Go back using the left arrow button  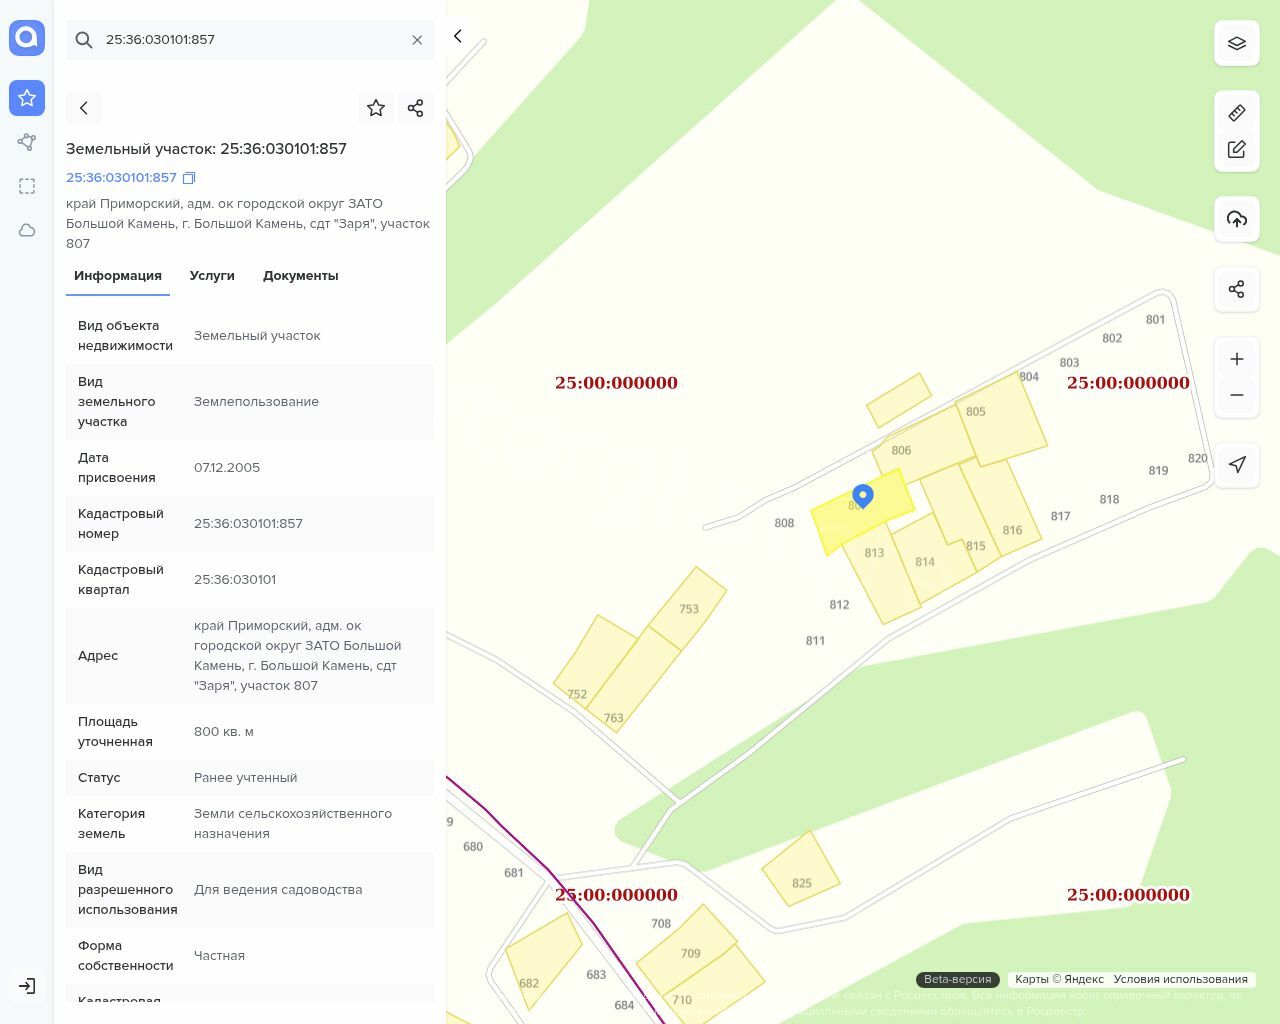84,108
